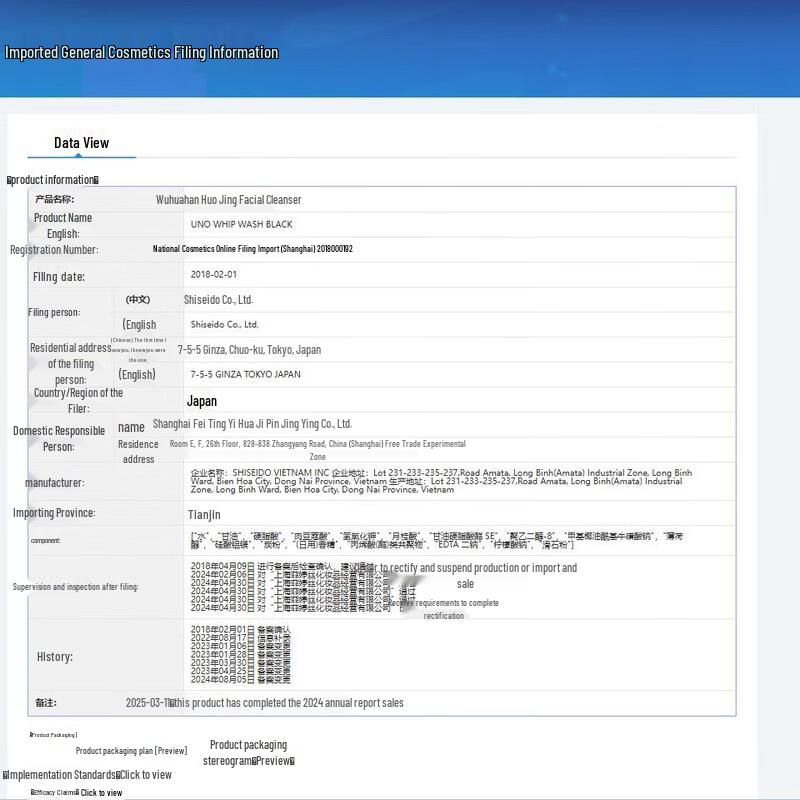Switch to the Data View tab
The width and height of the screenshot is (800, 800).
pyautogui.click(x=81, y=143)
